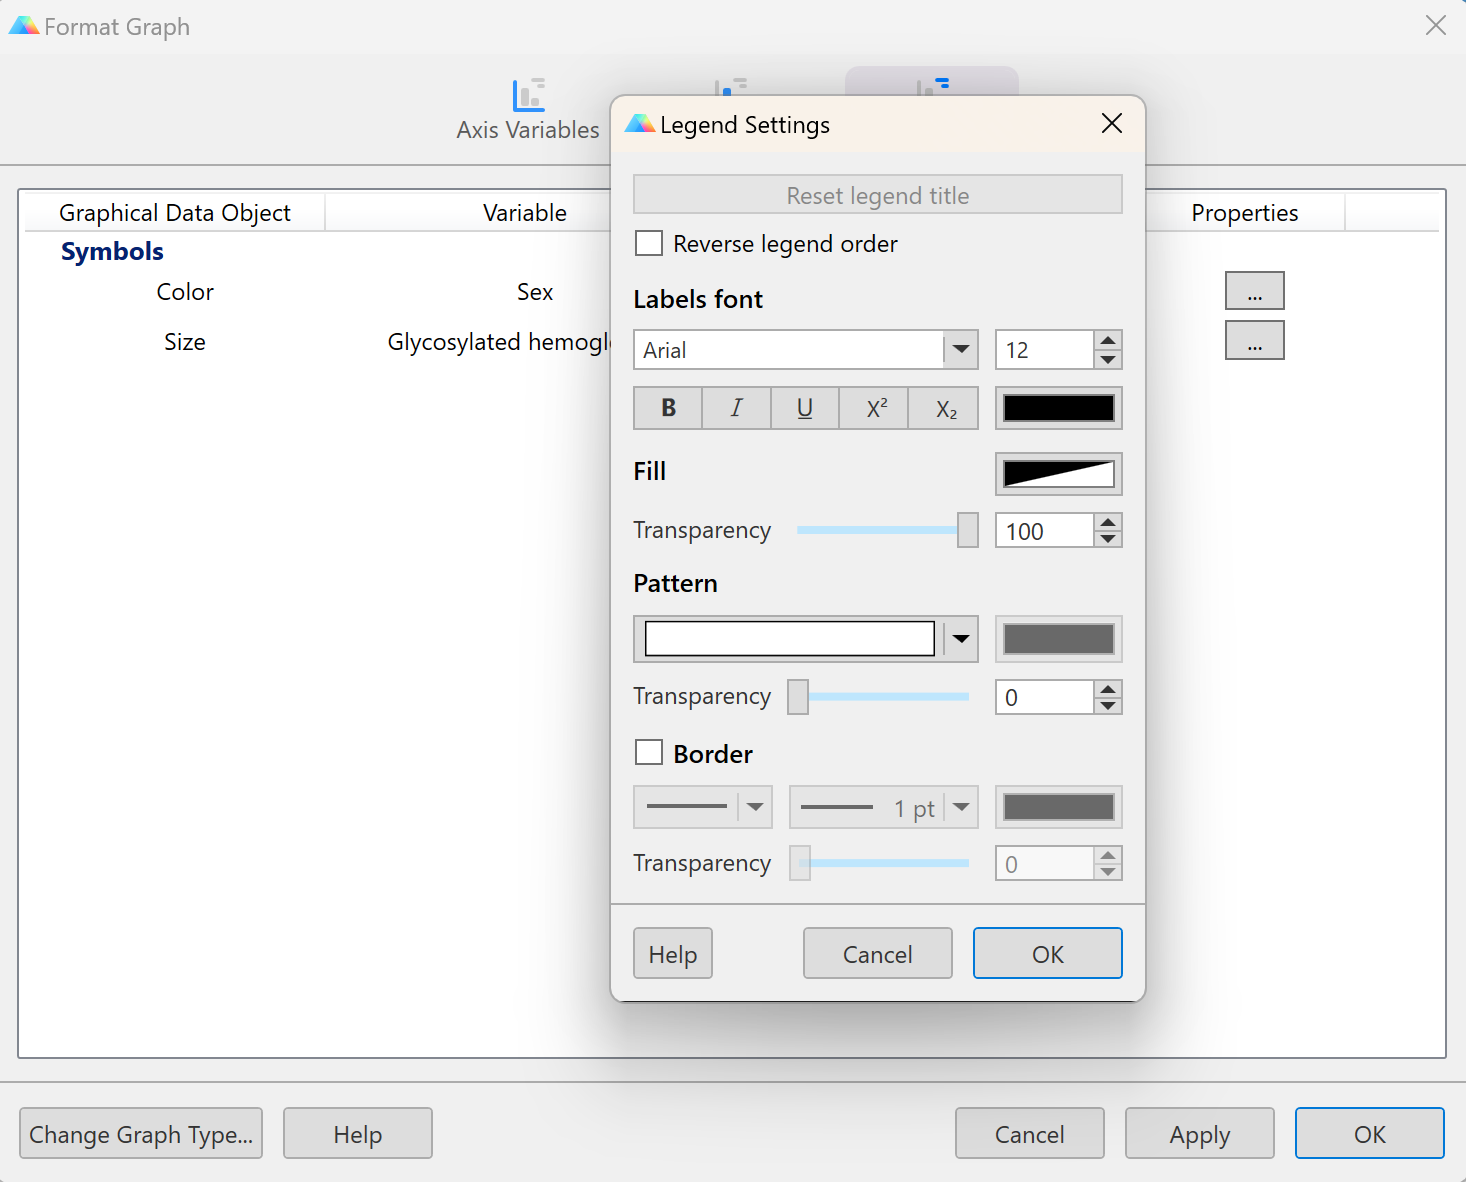The width and height of the screenshot is (1466, 1182).
Task: Open properties for the Color row
Action: click(1254, 291)
